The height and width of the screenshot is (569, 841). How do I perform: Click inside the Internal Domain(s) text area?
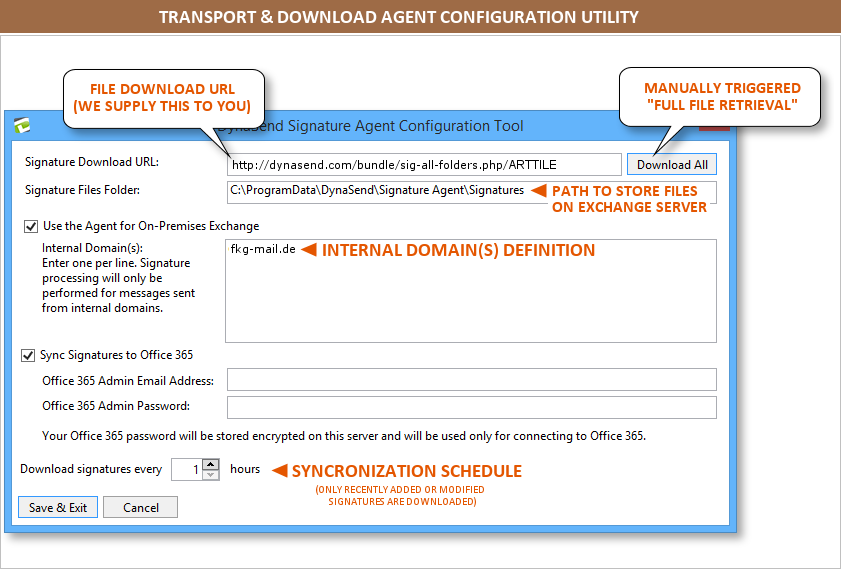(x=471, y=291)
